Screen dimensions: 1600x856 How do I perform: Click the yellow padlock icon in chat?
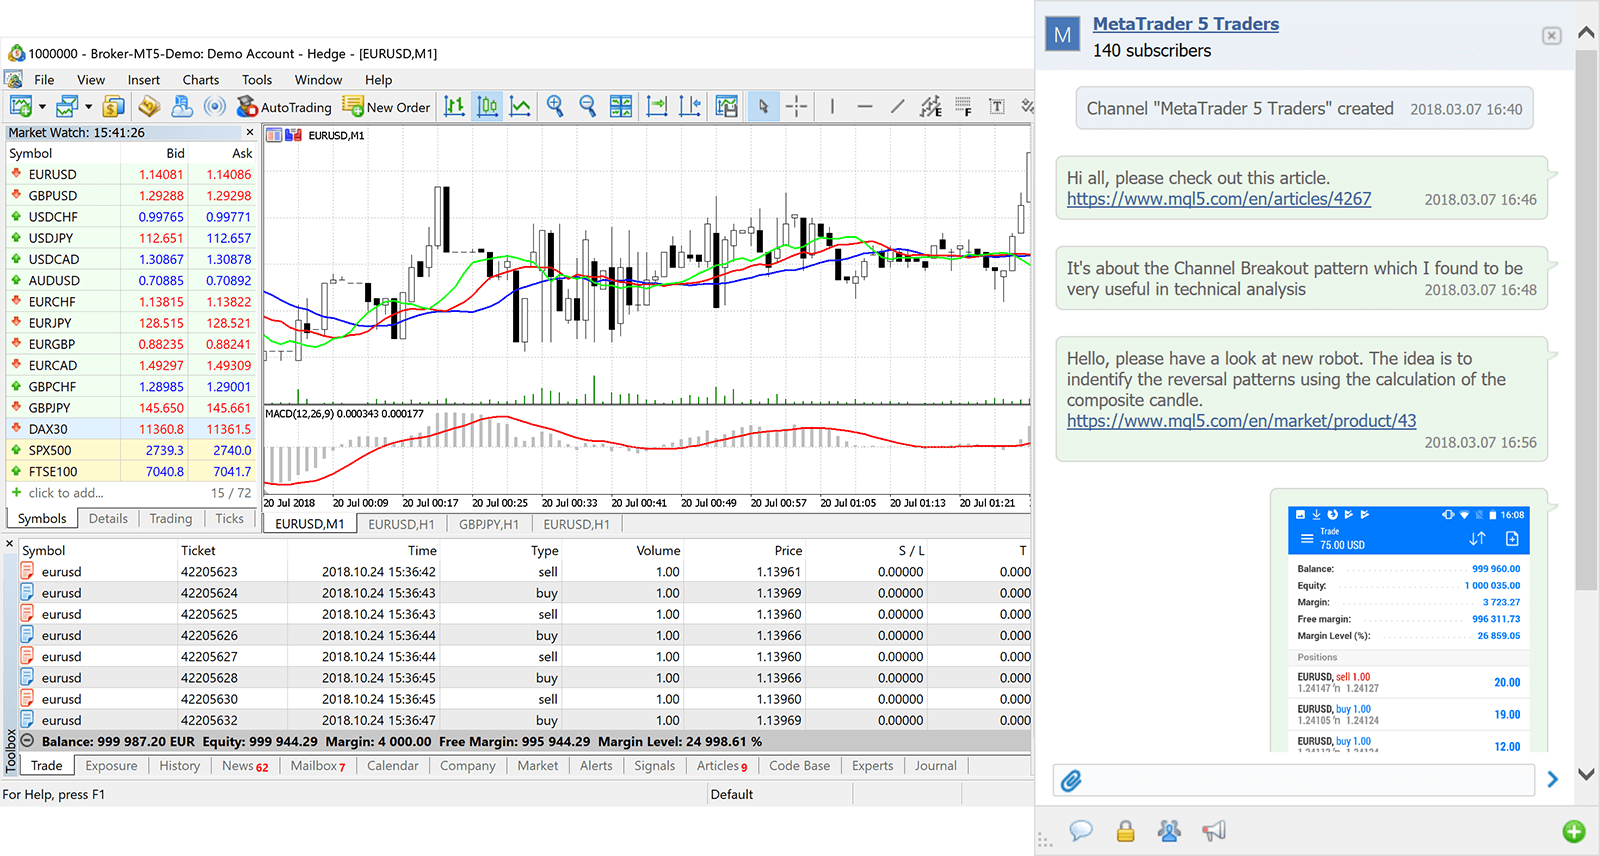(x=1125, y=831)
